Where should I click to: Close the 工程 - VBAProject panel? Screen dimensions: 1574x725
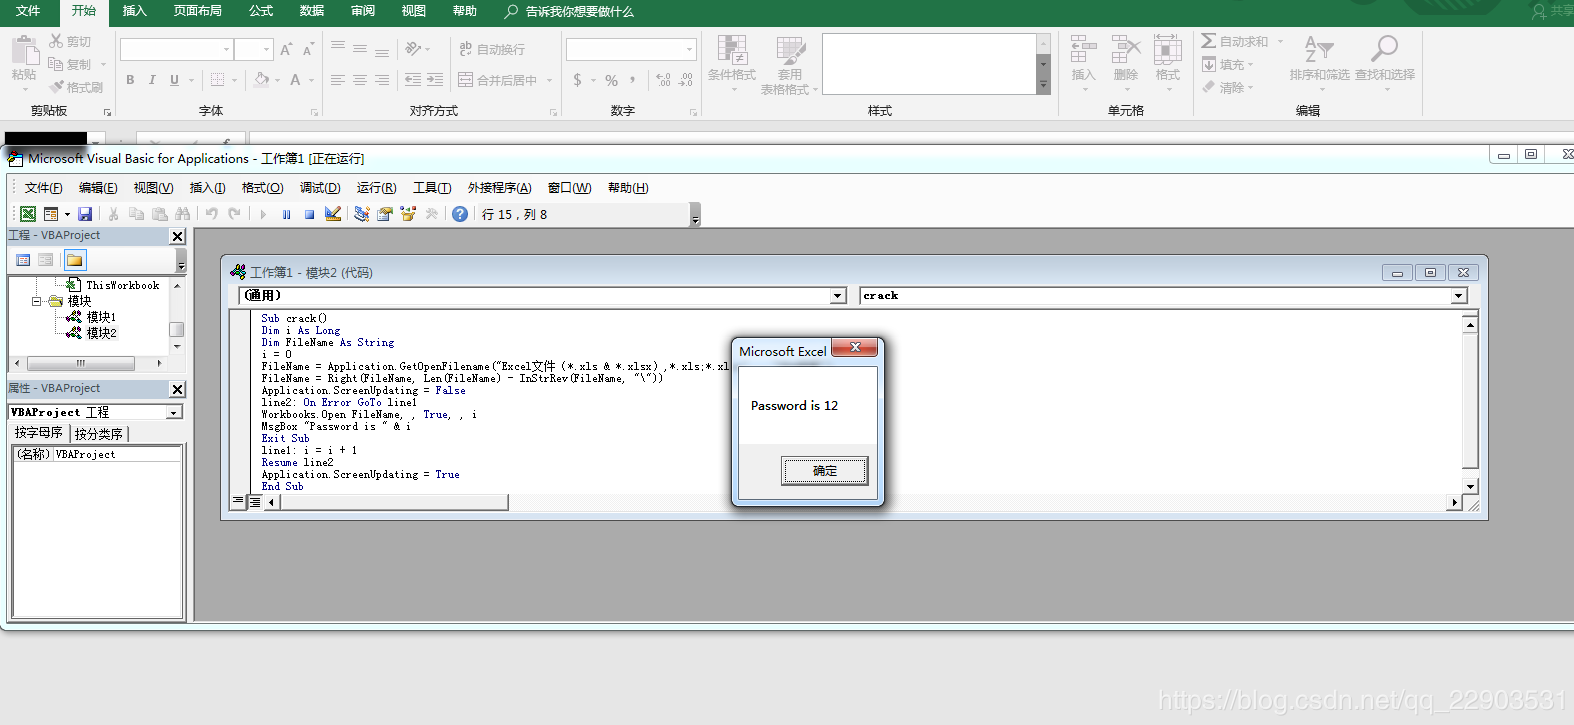coord(177,236)
